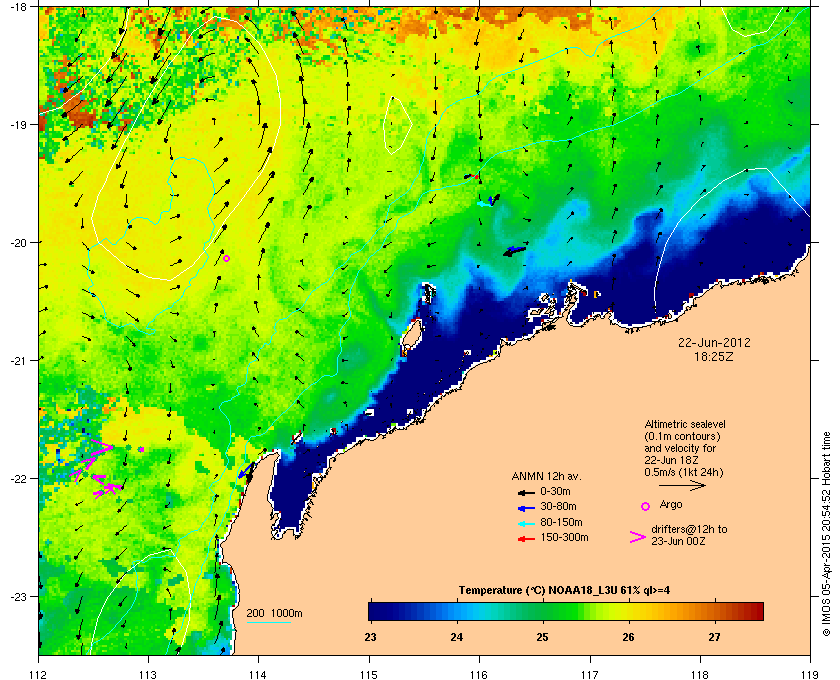Click the longitude axis label '116'
Screen dimensions: 840x680
tap(479, 674)
